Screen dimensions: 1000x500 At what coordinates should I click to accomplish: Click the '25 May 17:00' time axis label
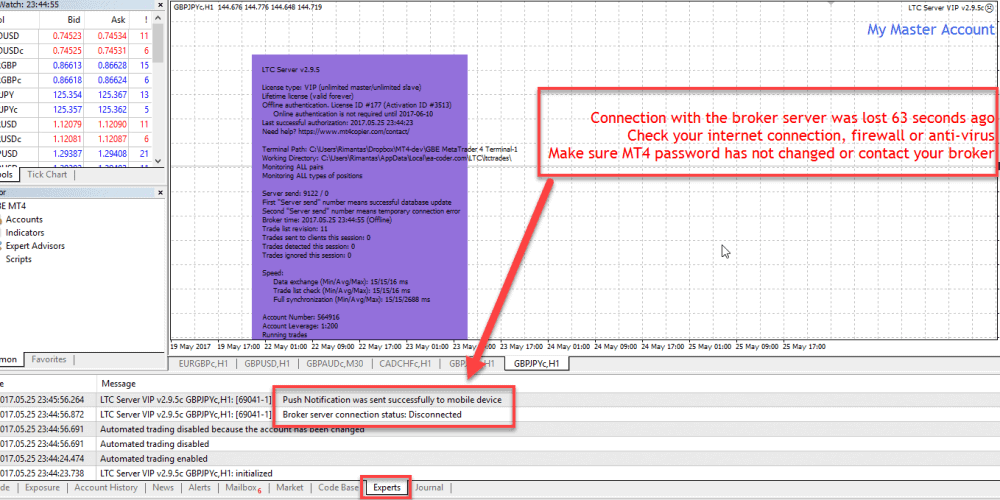tap(804, 348)
